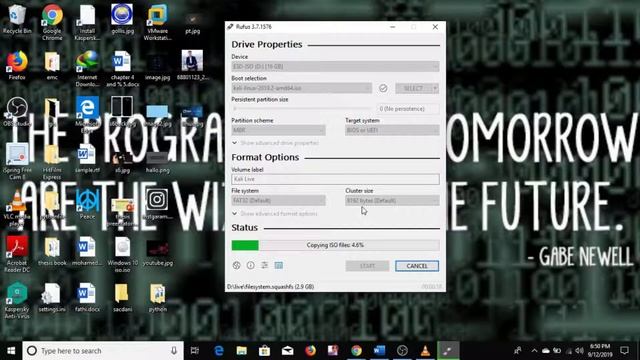Click the taskbar clock showing 6:50 PM

pos(600,351)
